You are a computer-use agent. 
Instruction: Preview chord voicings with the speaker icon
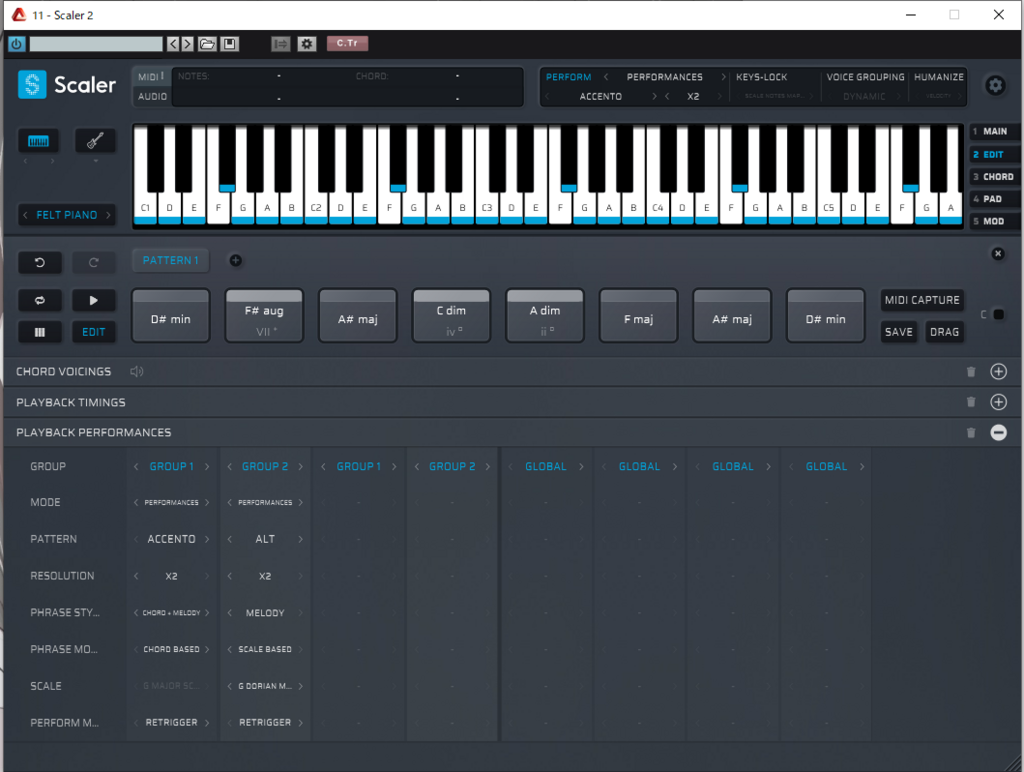pos(136,372)
